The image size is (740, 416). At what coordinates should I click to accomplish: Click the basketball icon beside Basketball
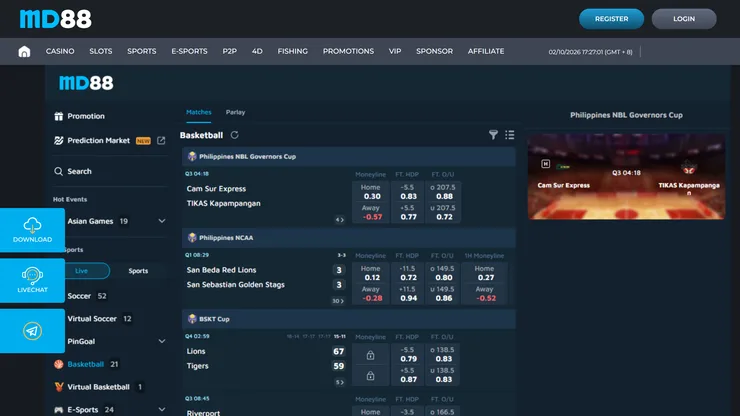pos(59,364)
